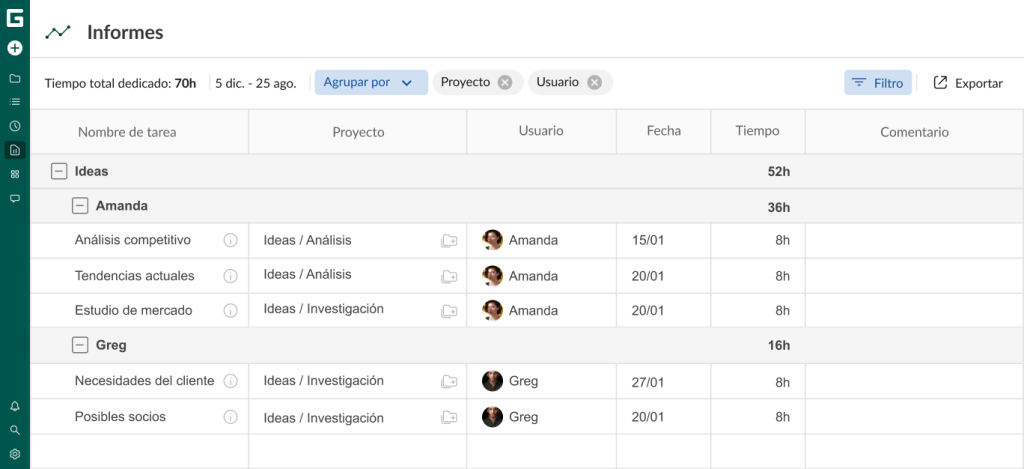The image size is (1024, 469).
Task: Open the chat comments icon in the sidebar
Action: point(14,198)
